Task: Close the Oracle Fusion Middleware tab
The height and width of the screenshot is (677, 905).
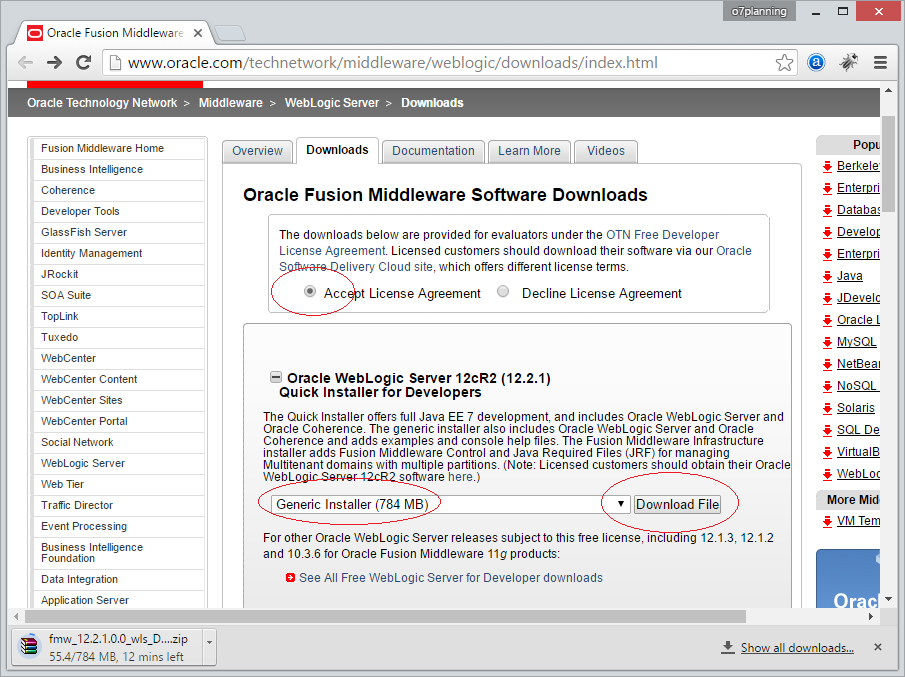Action: point(197,33)
